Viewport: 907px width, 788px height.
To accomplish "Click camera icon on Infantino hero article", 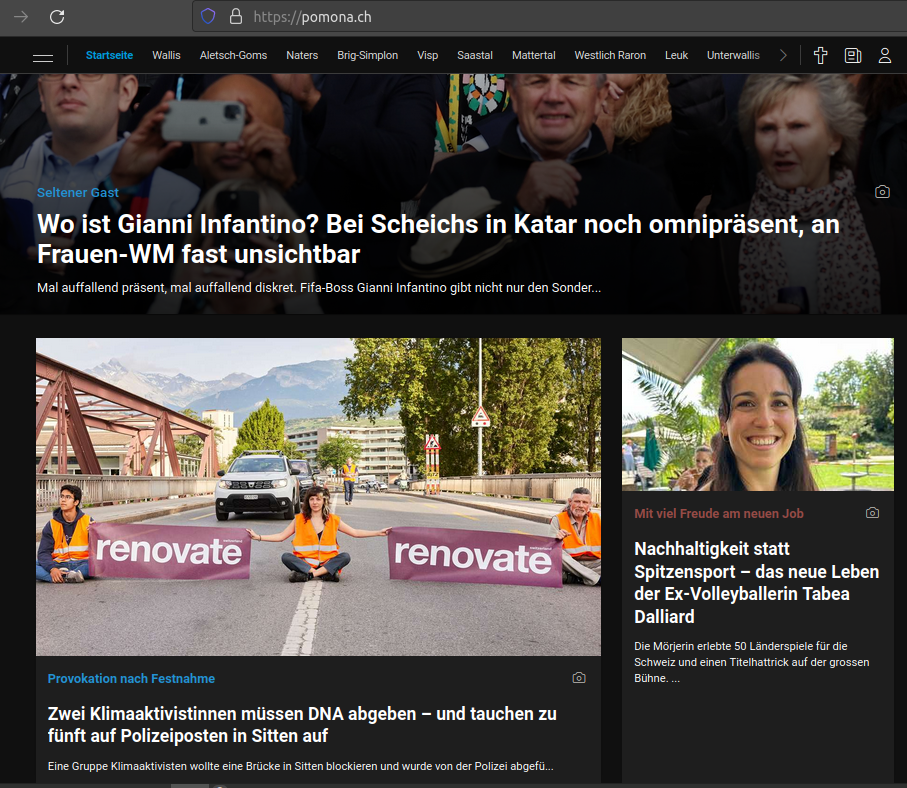I will pyautogui.click(x=882, y=192).
